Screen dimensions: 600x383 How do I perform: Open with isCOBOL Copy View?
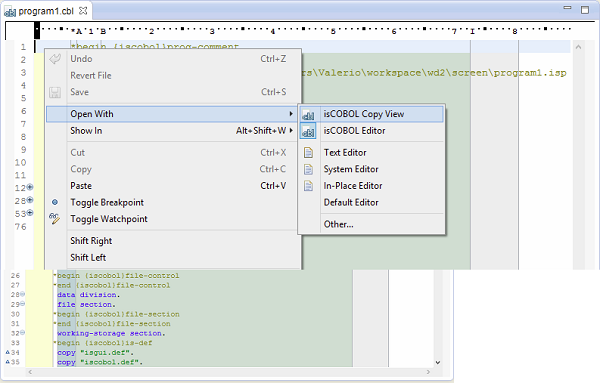371,114
